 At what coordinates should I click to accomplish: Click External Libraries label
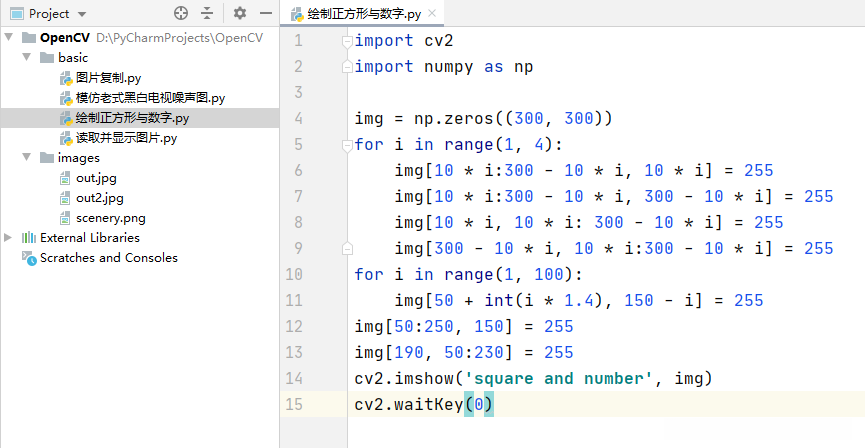90,238
